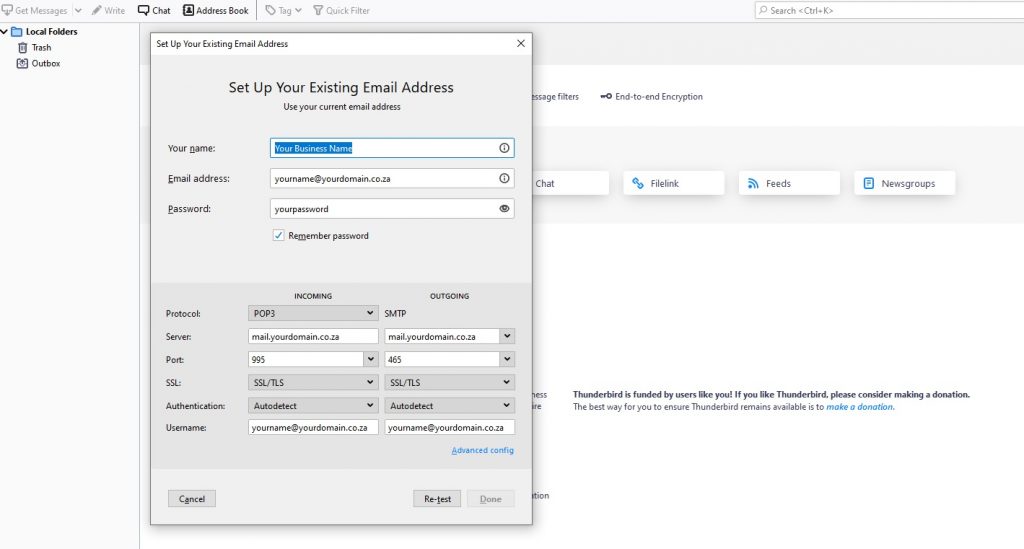Viewport: 1024px width, 549px height.
Task: Click the Filelink setup card
Action: click(674, 183)
